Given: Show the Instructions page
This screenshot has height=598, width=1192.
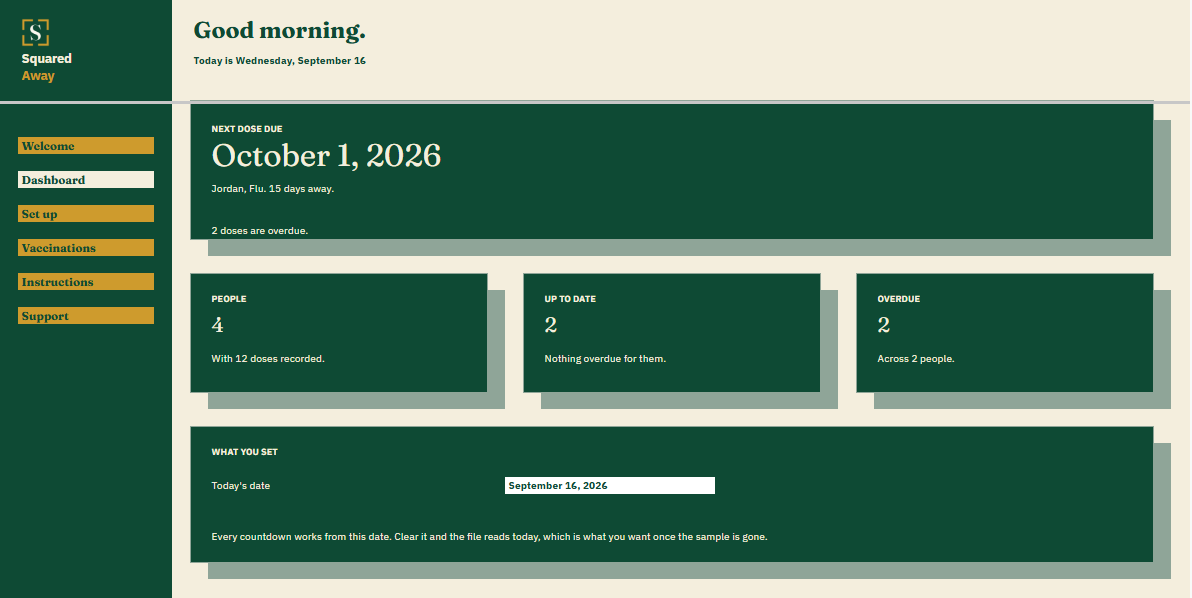Looking at the screenshot, I should (86, 282).
